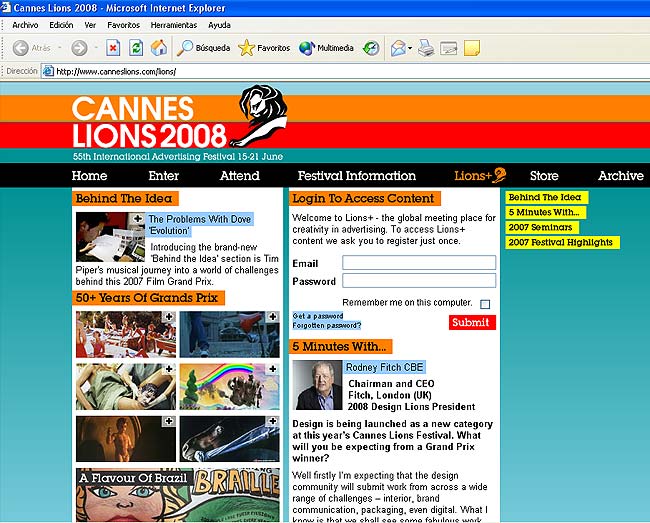Click the History clock icon
This screenshot has height=523, width=650.
point(371,47)
